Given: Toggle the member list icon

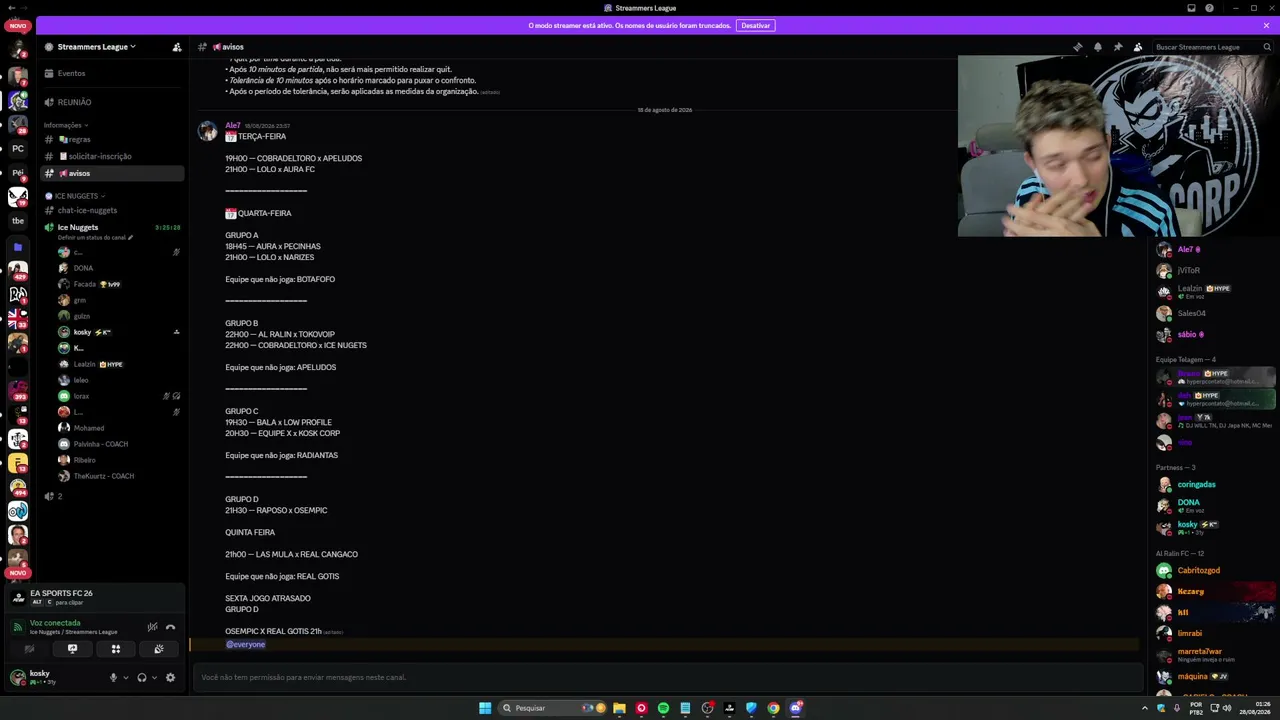Looking at the screenshot, I should 1138,47.
